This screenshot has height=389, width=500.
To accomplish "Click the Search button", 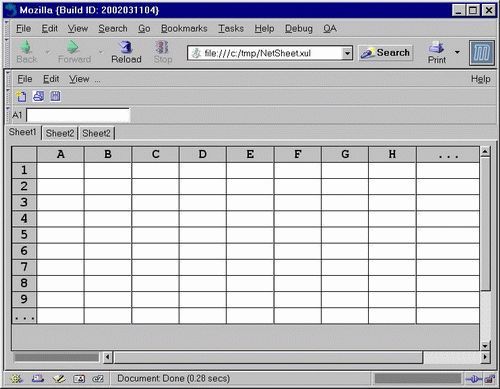I will (386, 53).
